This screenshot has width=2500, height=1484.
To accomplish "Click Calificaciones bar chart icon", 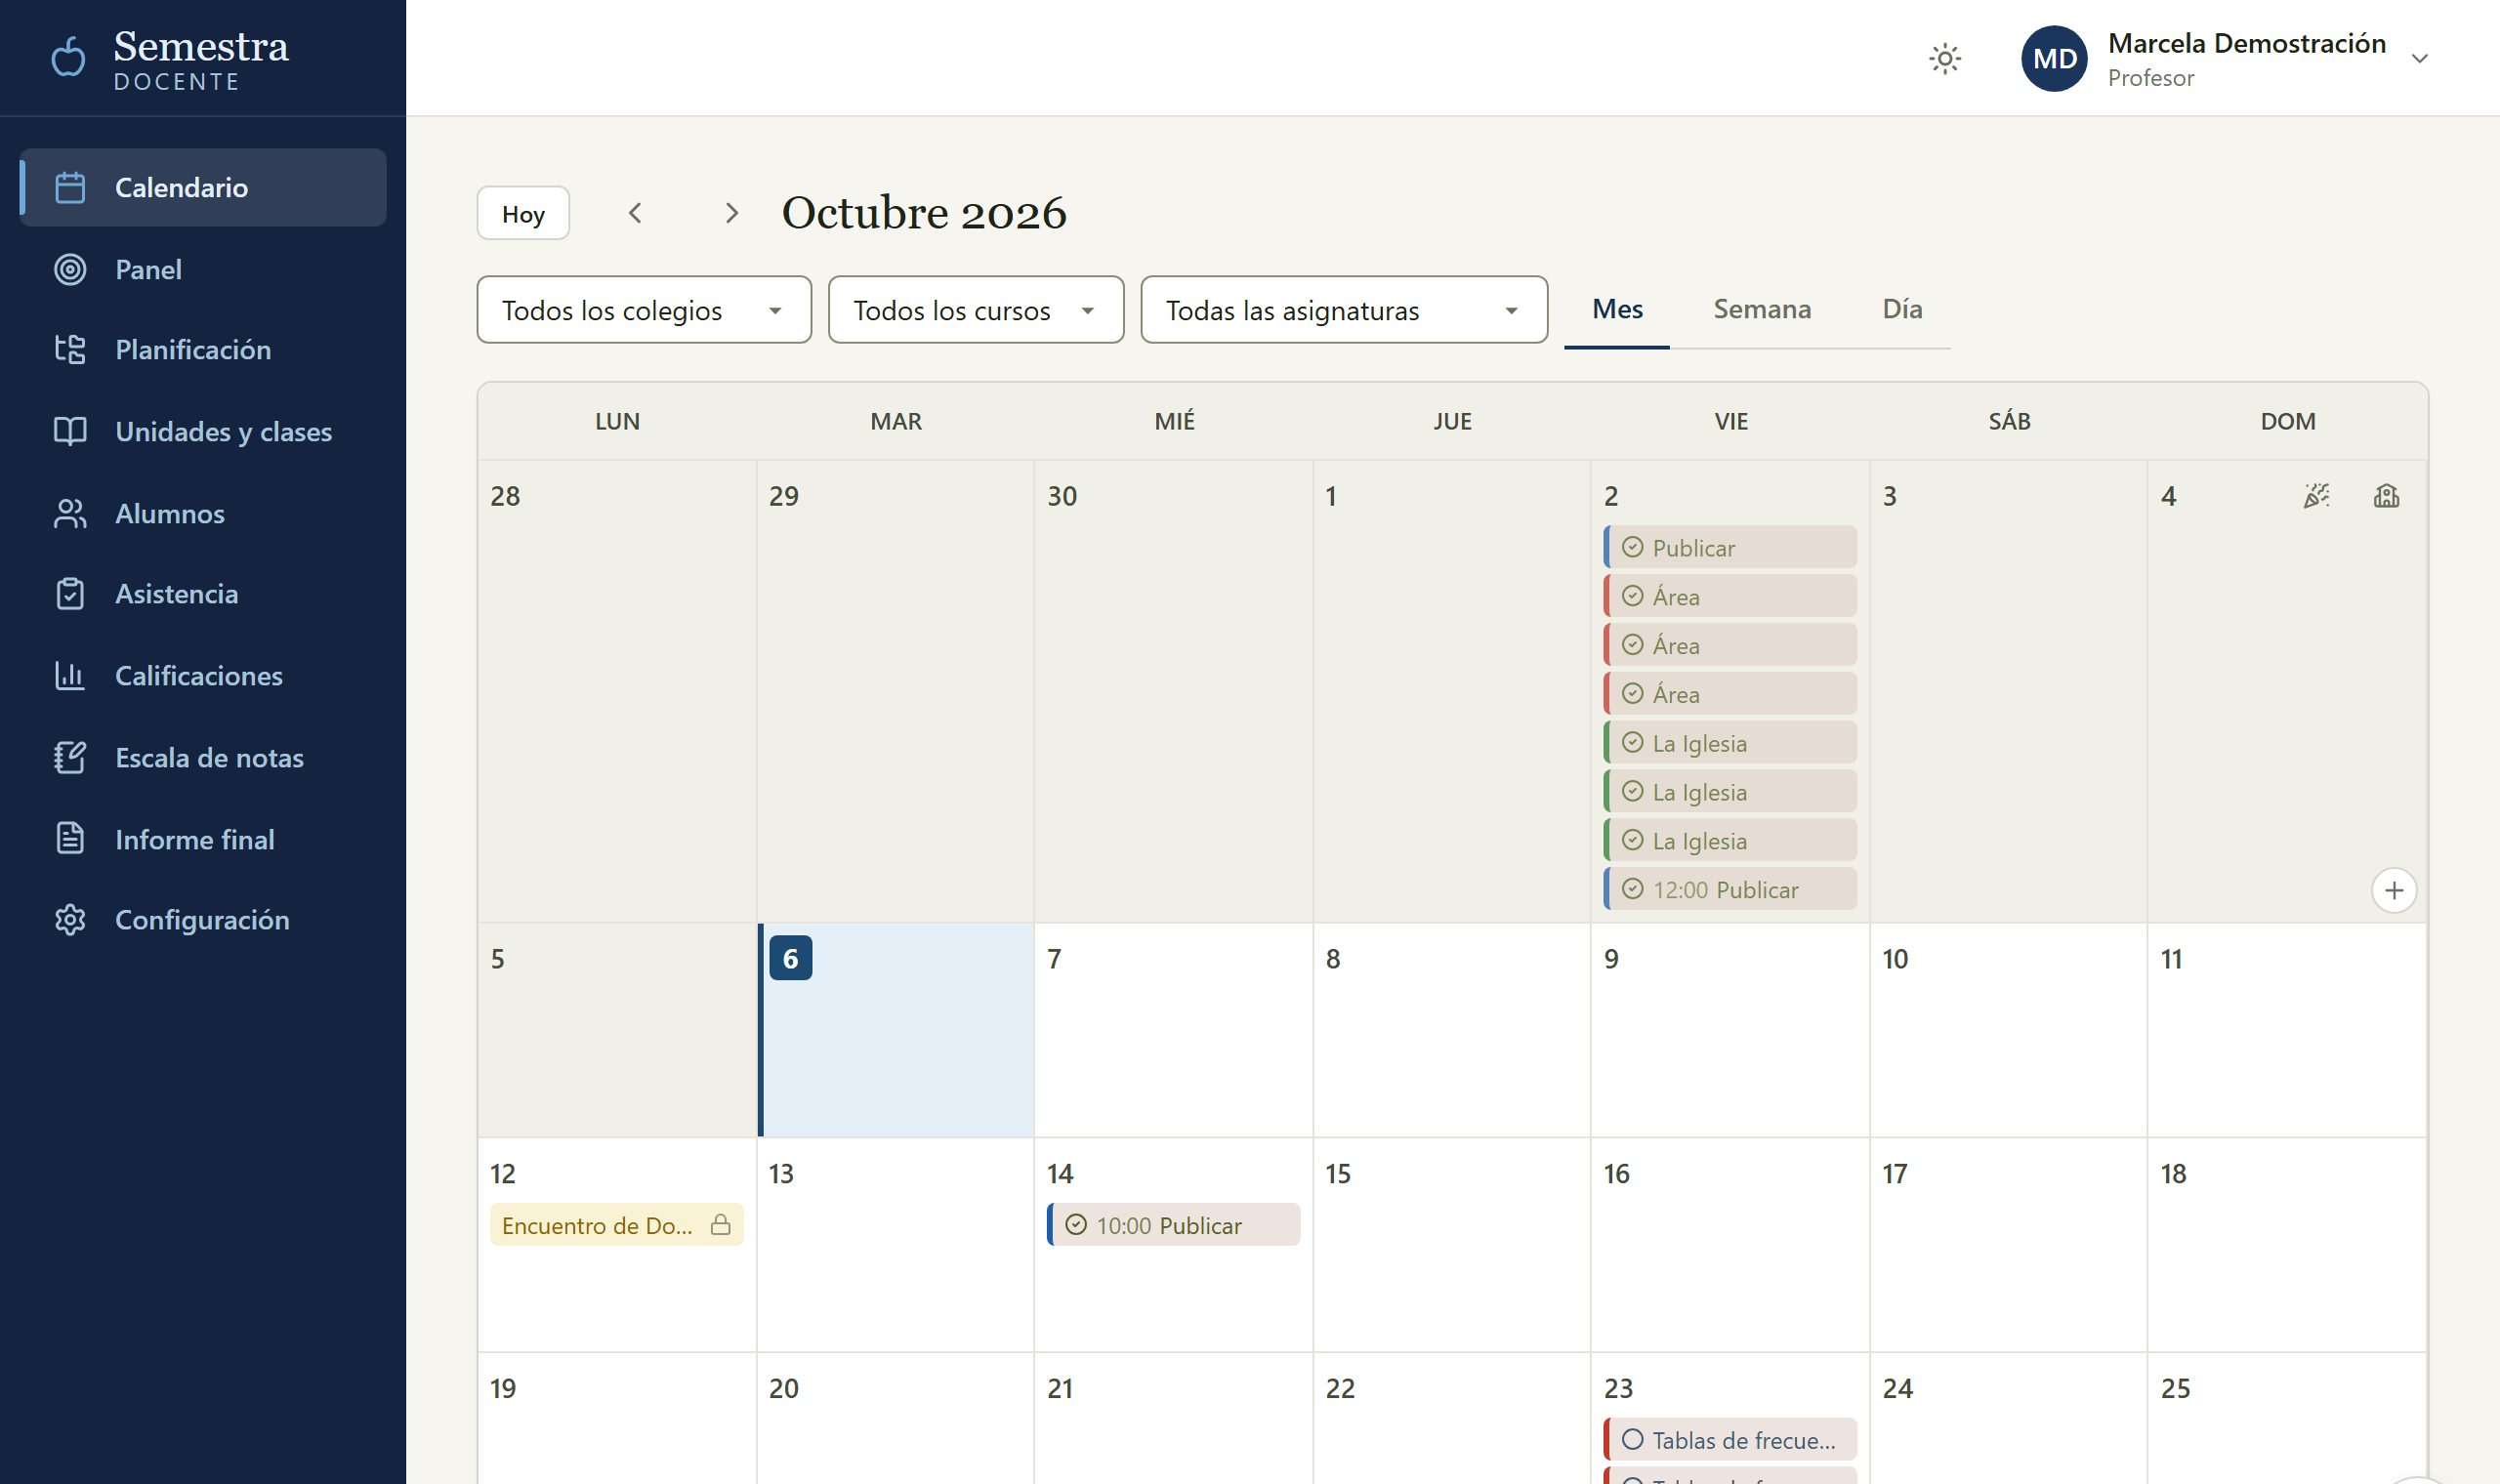I will click(x=70, y=675).
